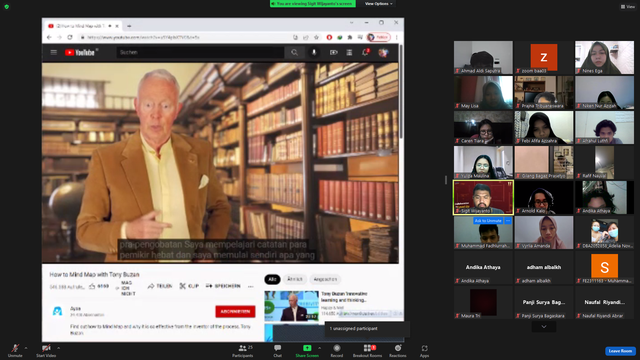Open the Zoom Chat panel

click(278, 351)
